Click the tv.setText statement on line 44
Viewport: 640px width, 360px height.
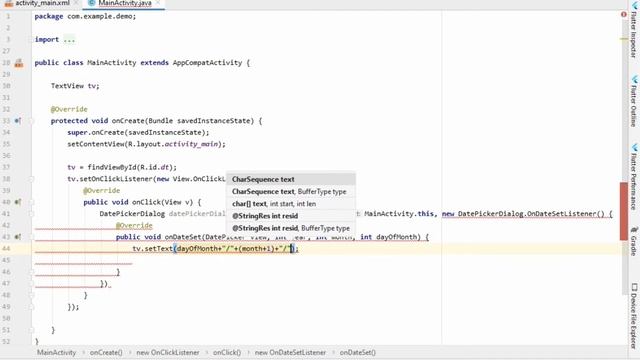coord(216,249)
